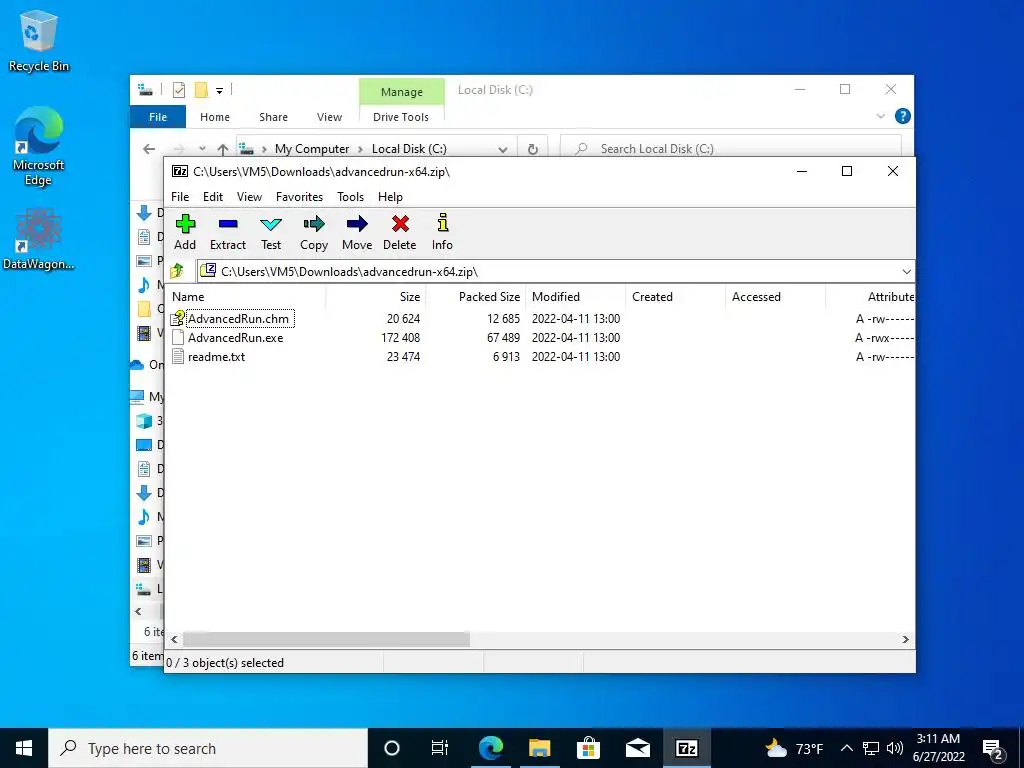
Task: Click Explorer's back arrow
Action: (149, 149)
